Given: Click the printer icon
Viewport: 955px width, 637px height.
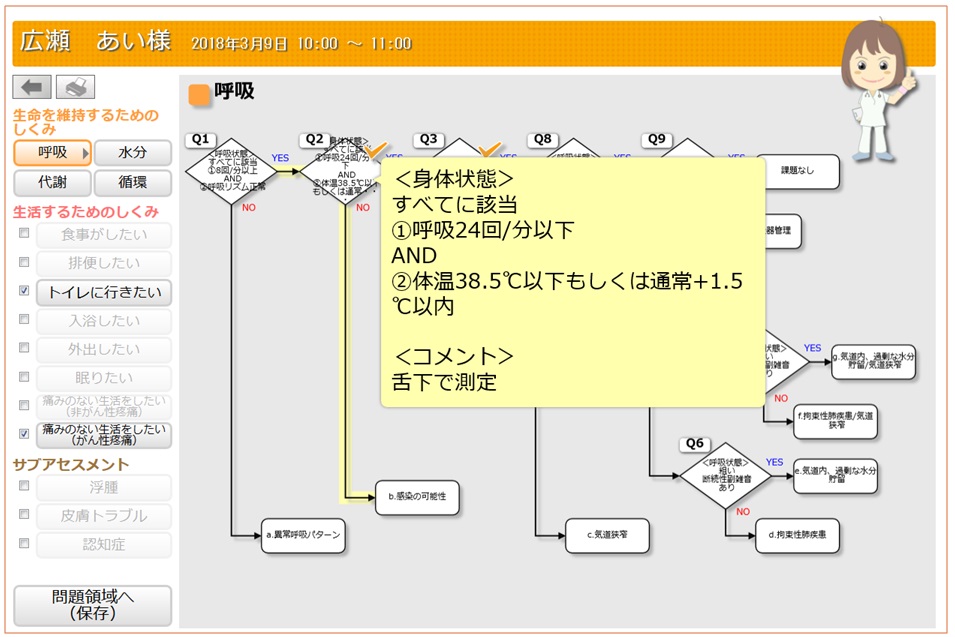Looking at the screenshot, I should point(76,87).
